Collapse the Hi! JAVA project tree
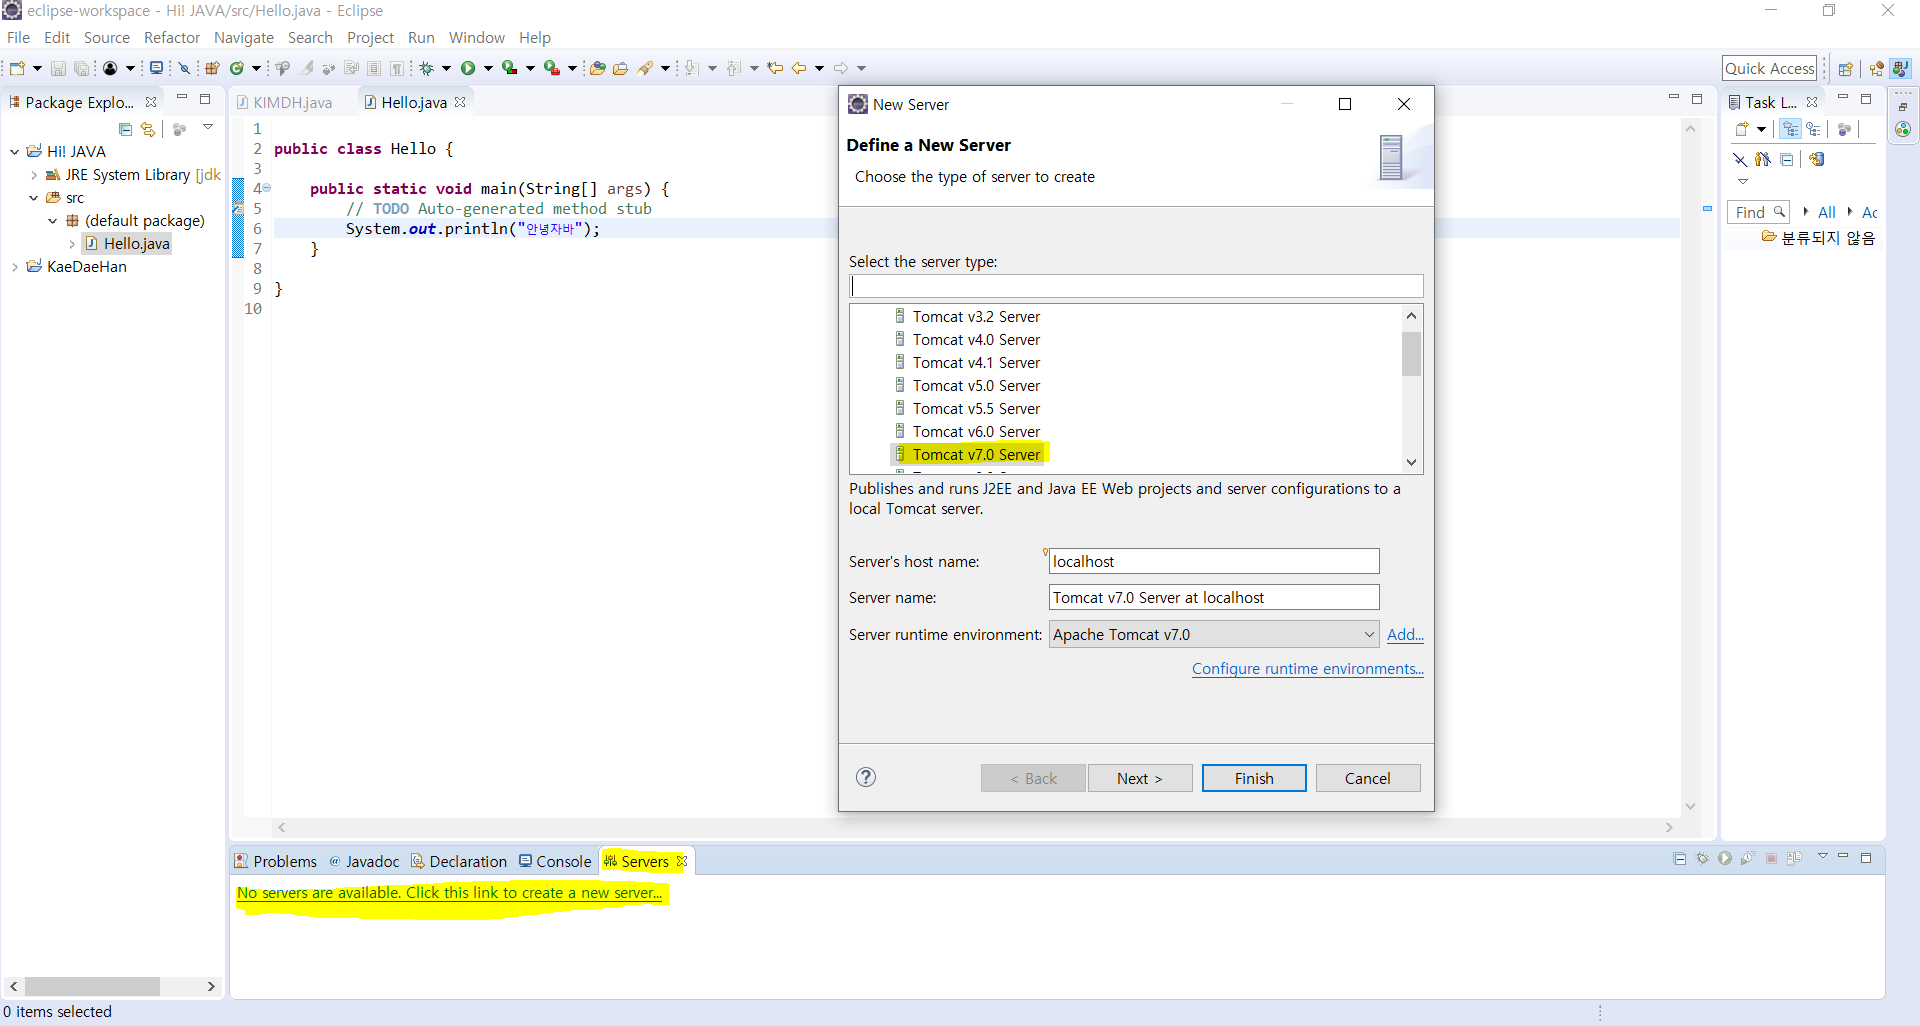The width and height of the screenshot is (1920, 1026). pyautogui.click(x=14, y=152)
